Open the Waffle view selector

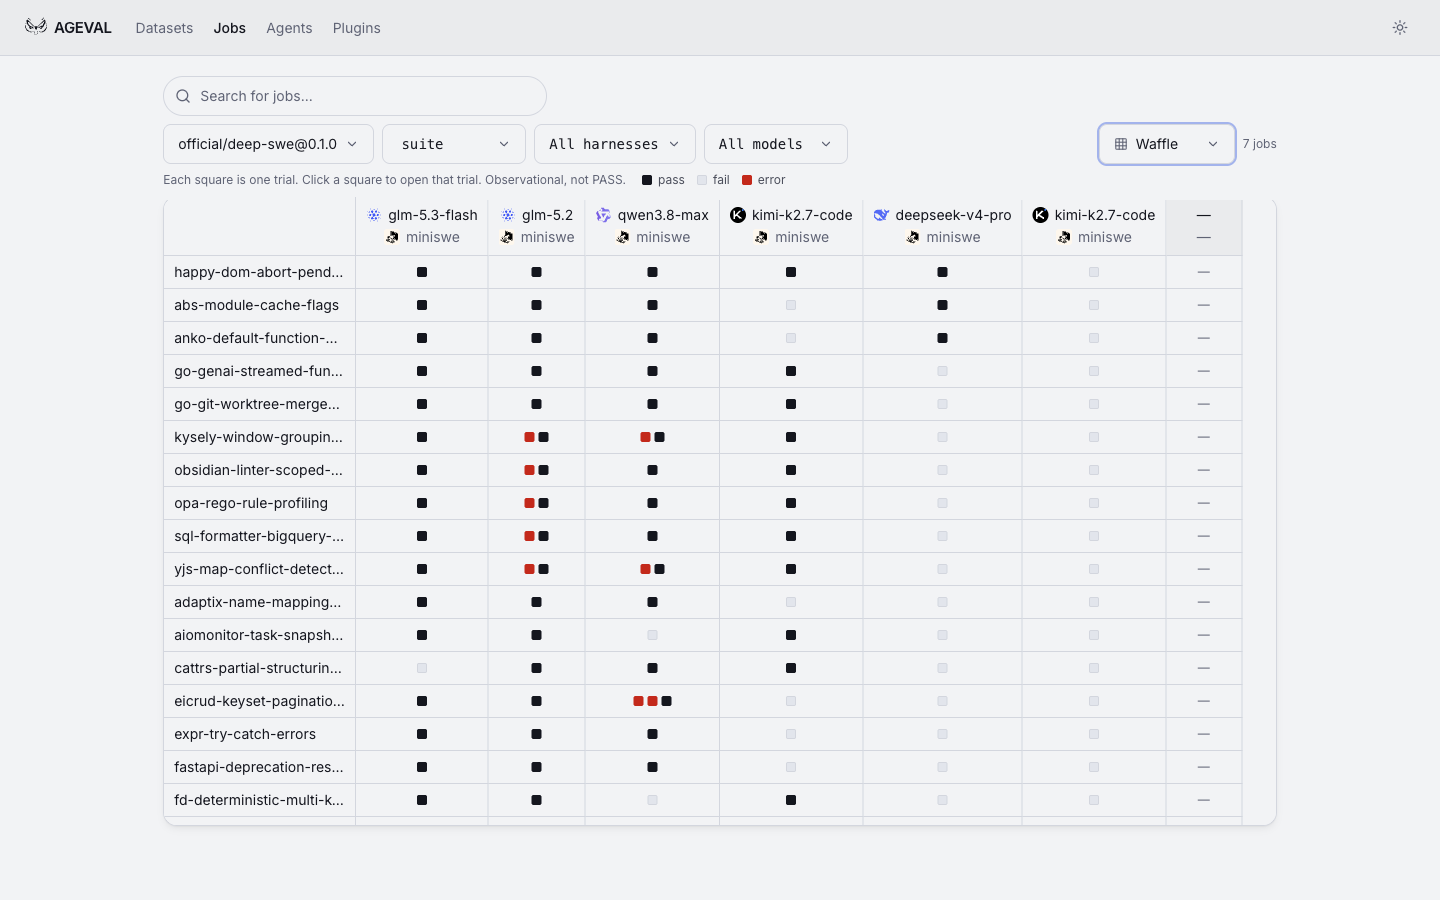coord(1167,144)
